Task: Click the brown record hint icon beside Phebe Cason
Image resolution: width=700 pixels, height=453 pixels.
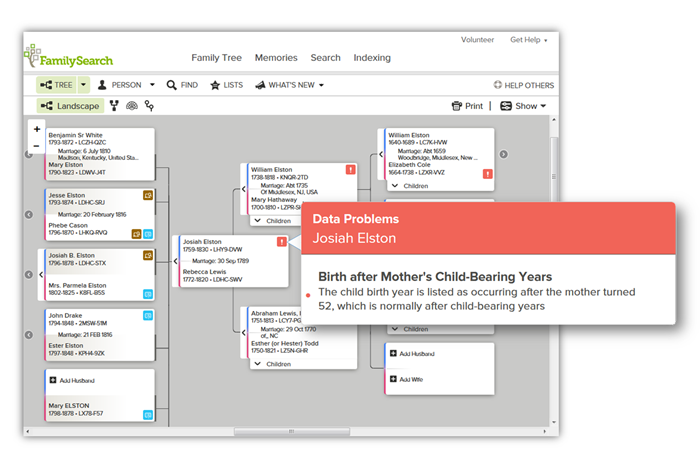Action: [136, 233]
